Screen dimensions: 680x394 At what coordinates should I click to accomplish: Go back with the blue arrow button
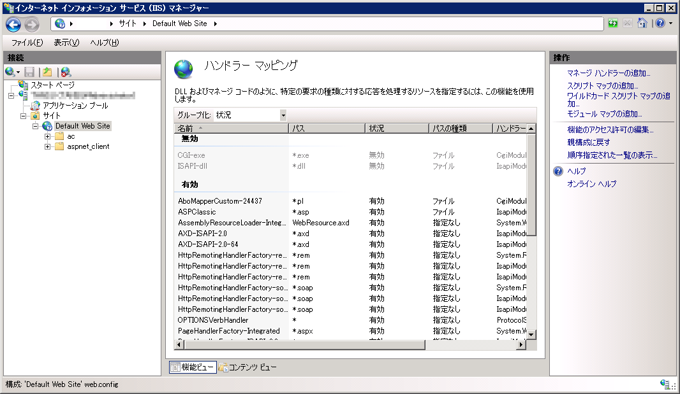click(x=13, y=24)
